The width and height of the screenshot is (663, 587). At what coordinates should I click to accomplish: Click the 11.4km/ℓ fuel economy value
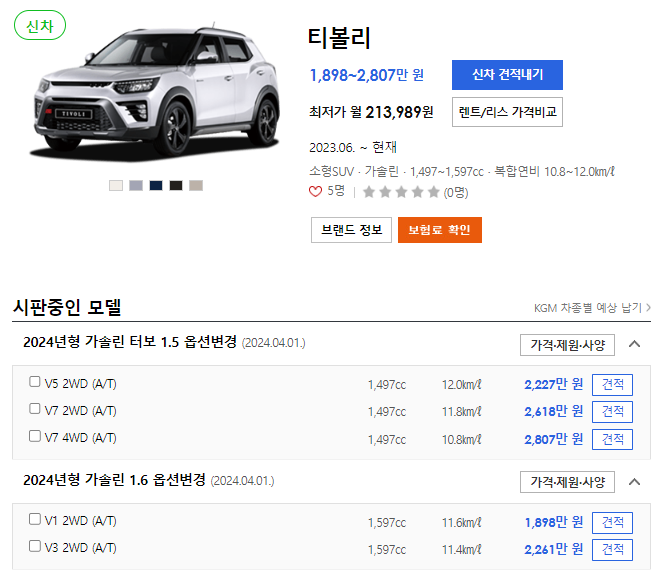[461, 550]
